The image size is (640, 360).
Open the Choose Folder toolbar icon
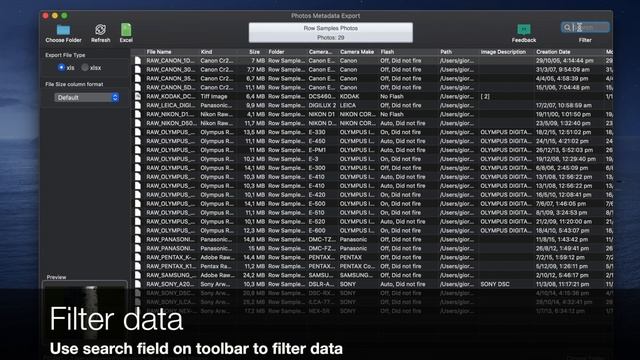(x=63, y=30)
